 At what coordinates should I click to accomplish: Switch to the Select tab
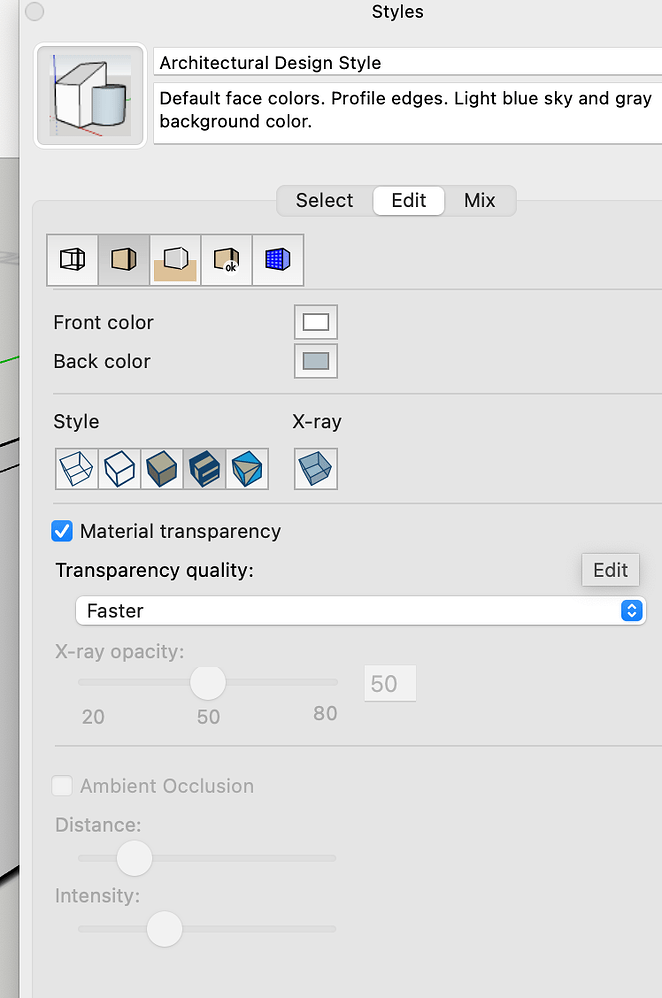[324, 200]
